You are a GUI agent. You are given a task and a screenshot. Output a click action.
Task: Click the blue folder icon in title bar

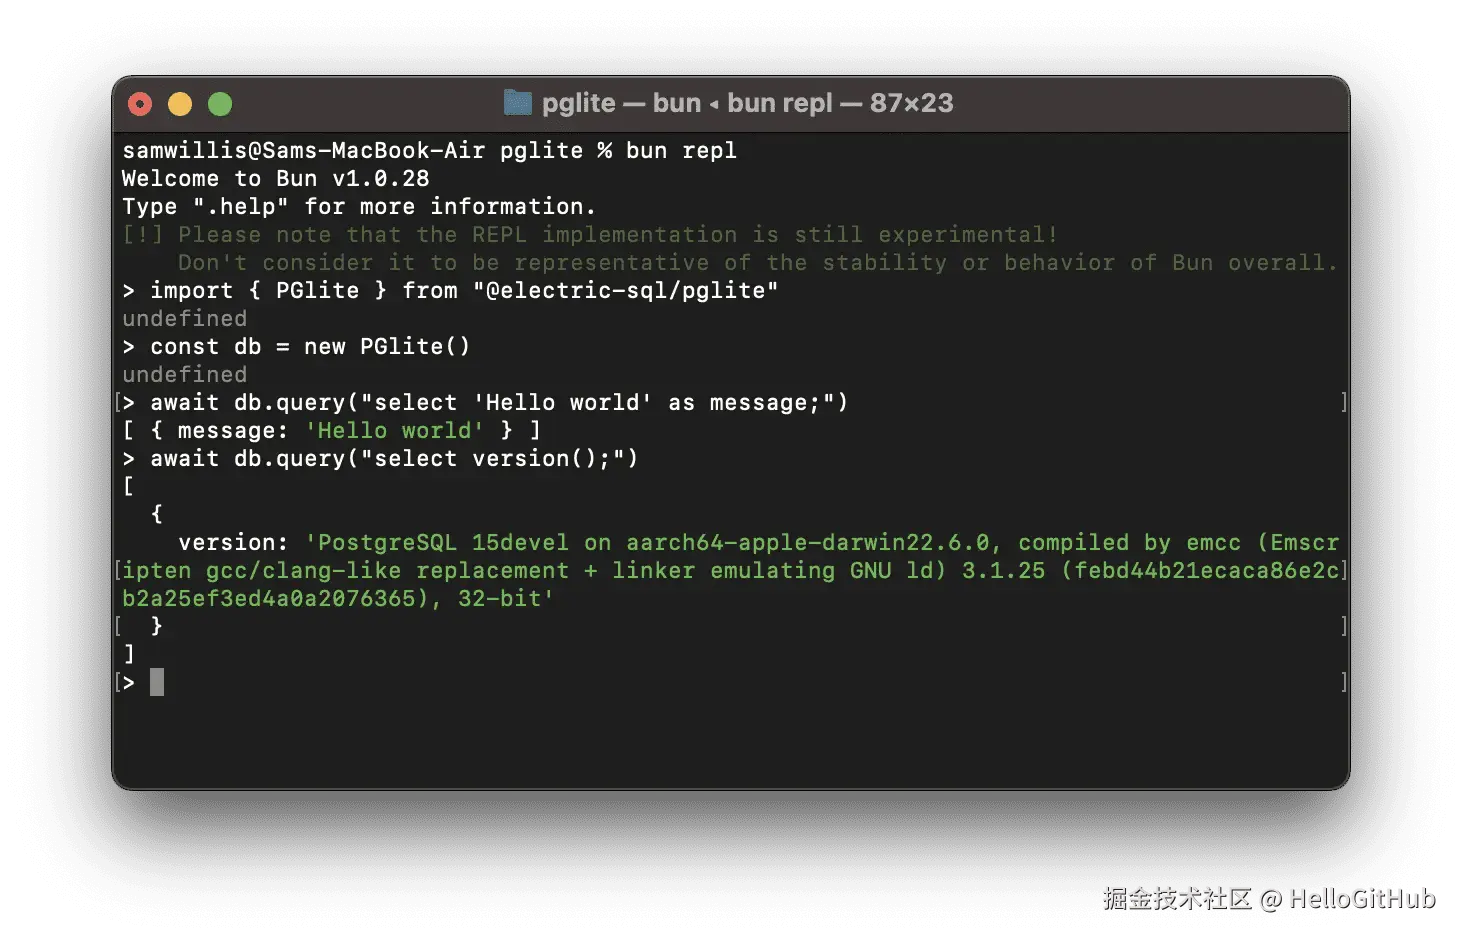pos(517,102)
